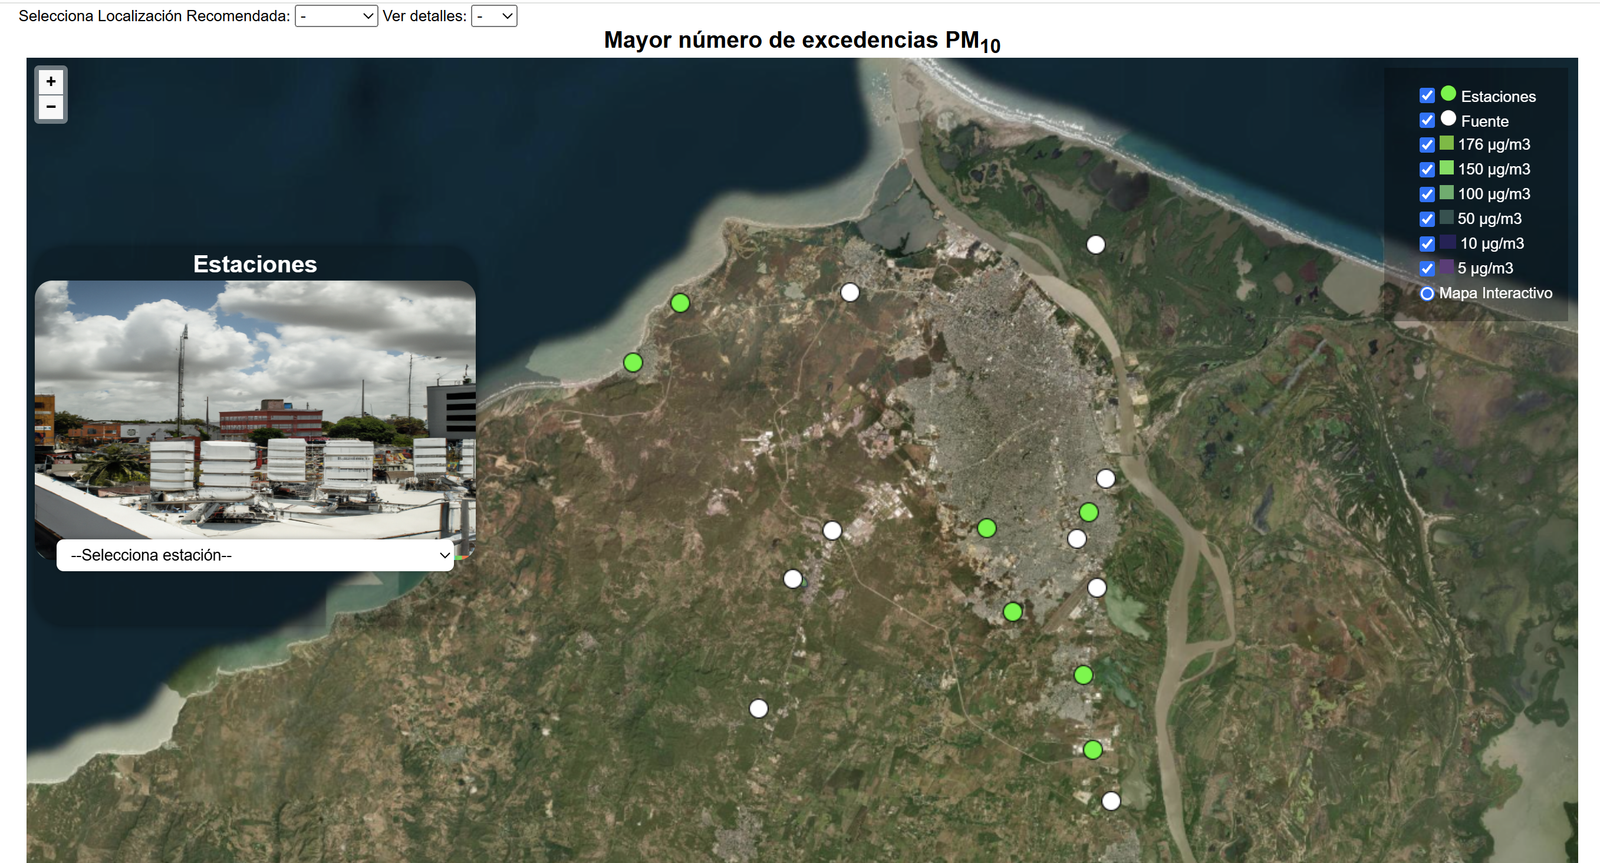Viewport: 1600px width, 863px height.
Task: Disable the 5 µg/m3 contour layer
Action: point(1427,268)
